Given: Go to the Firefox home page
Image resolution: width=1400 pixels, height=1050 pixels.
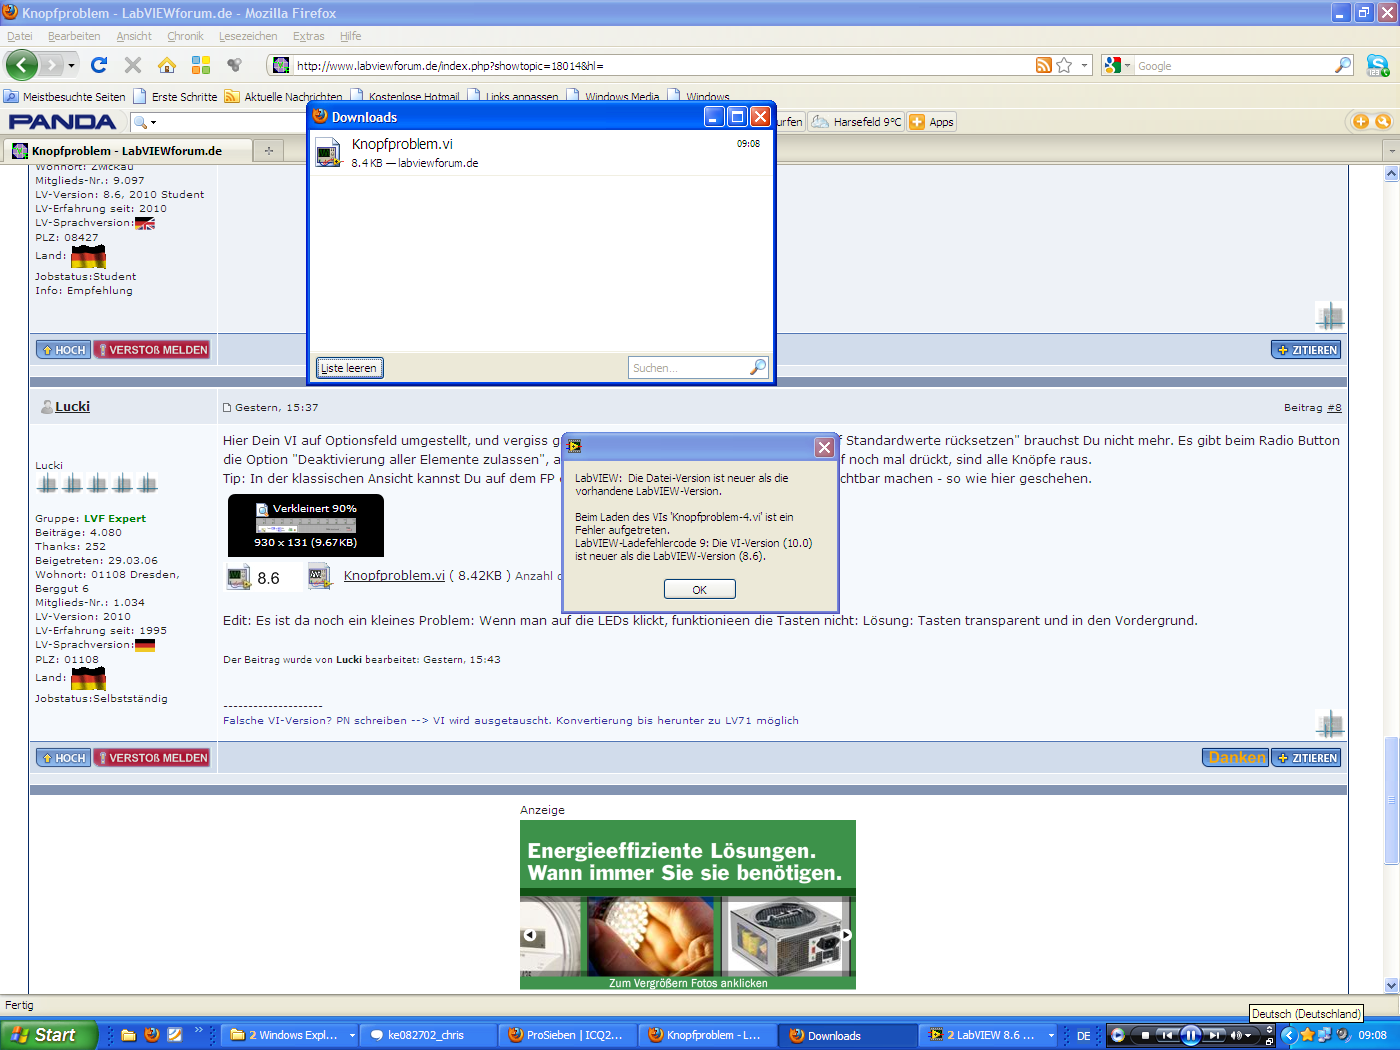Looking at the screenshot, I should [x=167, y=65].
